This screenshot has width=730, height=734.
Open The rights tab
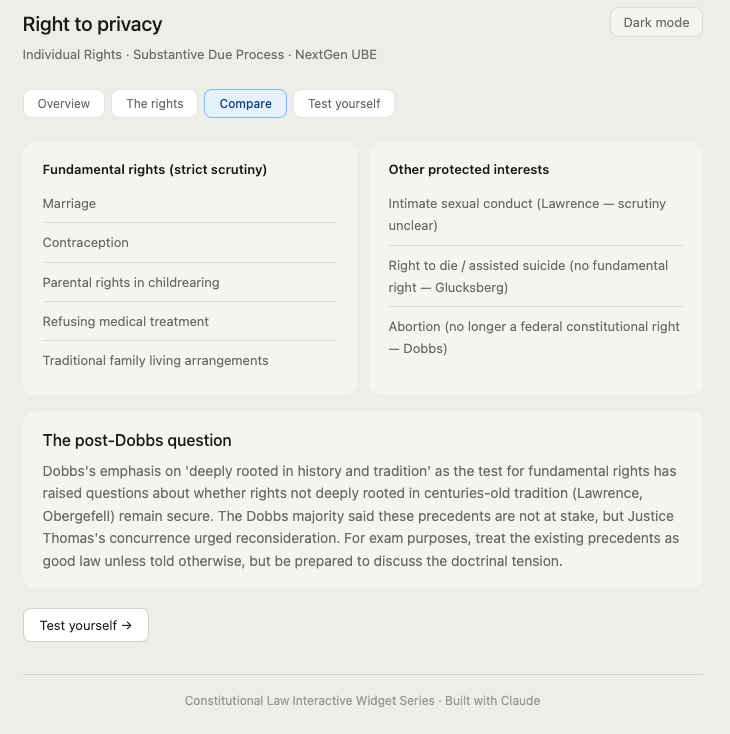(155, 104)
